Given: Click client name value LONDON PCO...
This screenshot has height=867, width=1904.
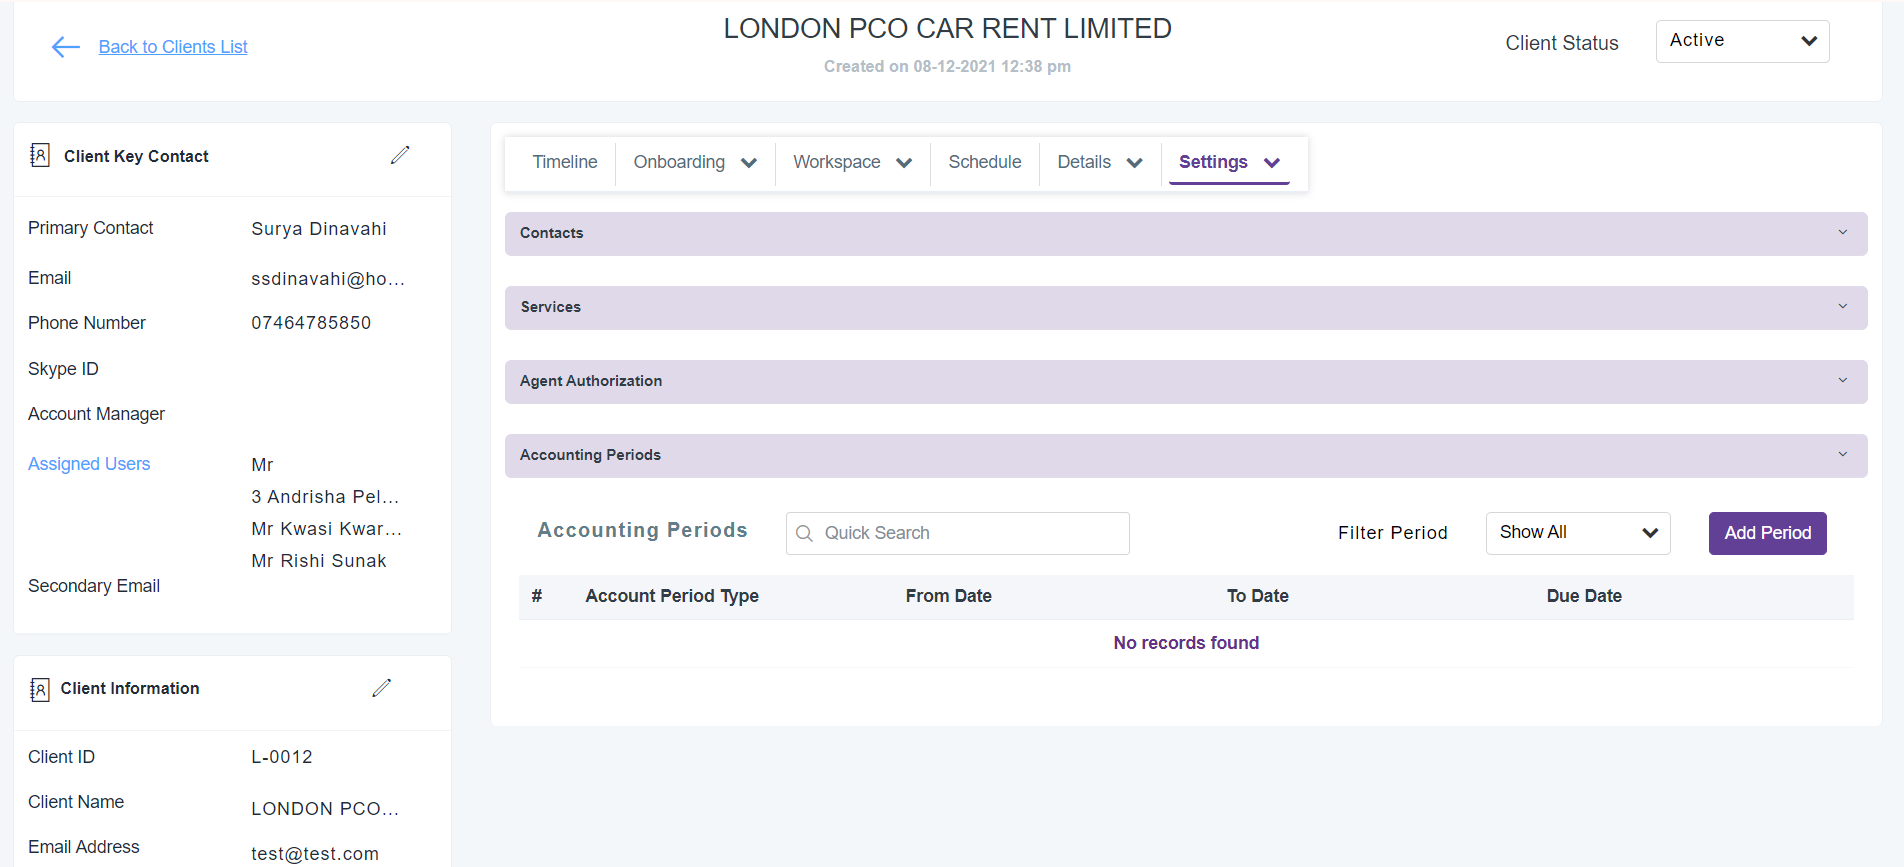Looking at the screenshot, I should pos(325,809).
